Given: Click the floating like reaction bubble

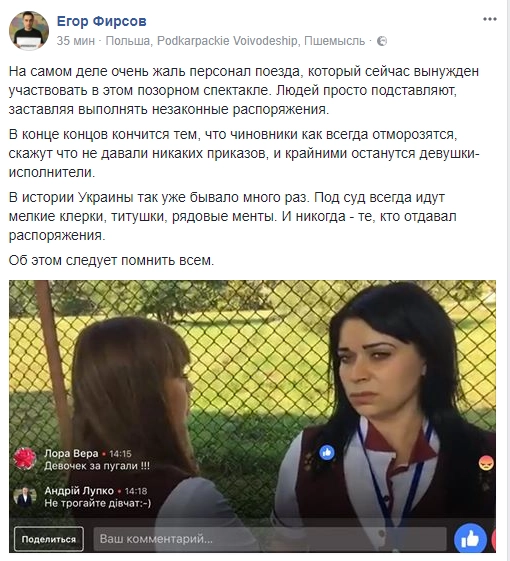Looking at the screenshot, I should (x=327, y=453).
